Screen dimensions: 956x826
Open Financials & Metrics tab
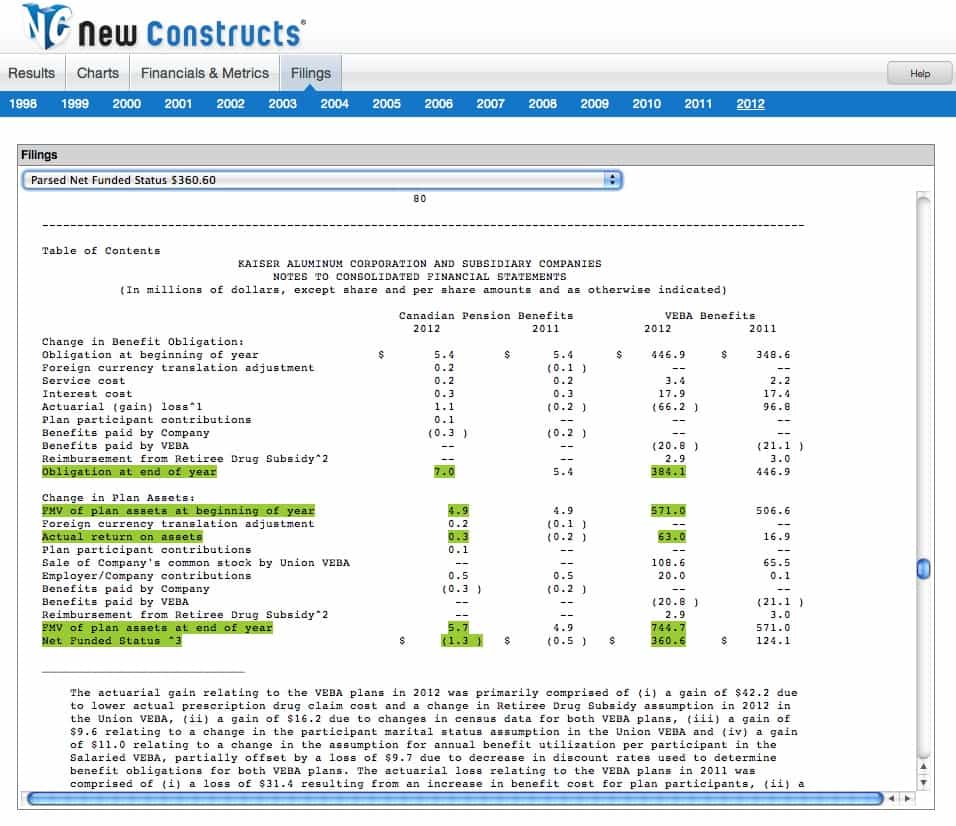click(x=205, y=73)
